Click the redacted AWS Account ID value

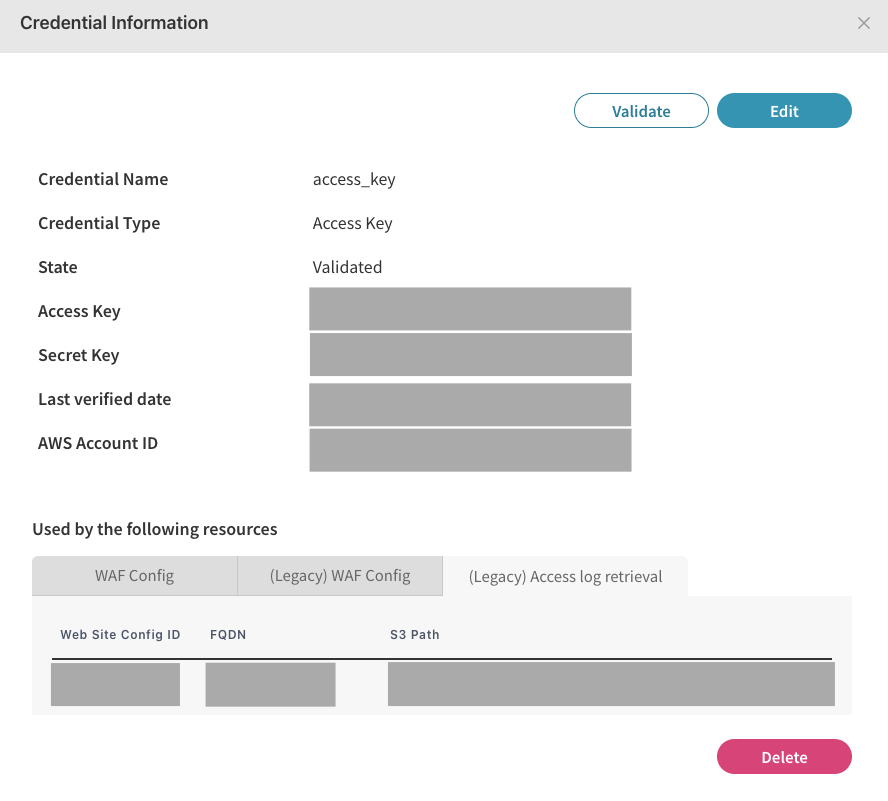click(470, 450)
